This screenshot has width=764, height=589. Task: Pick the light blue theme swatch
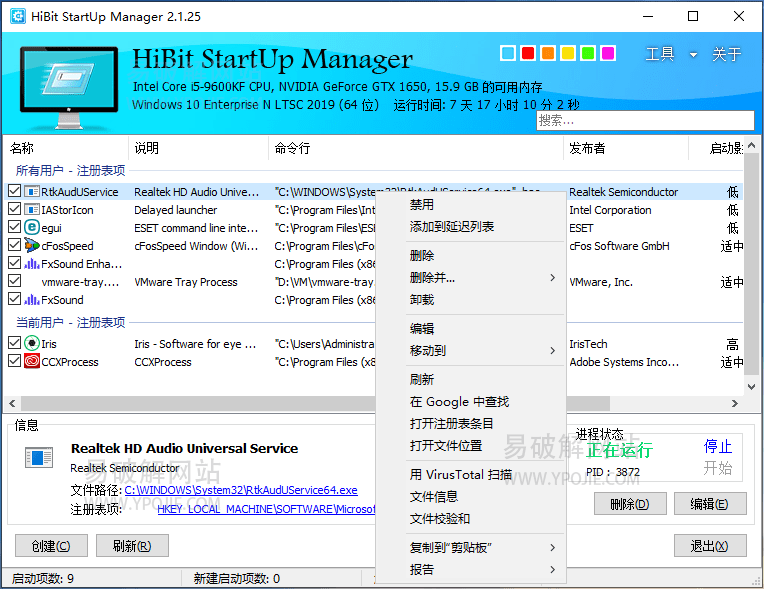(508, 53)
